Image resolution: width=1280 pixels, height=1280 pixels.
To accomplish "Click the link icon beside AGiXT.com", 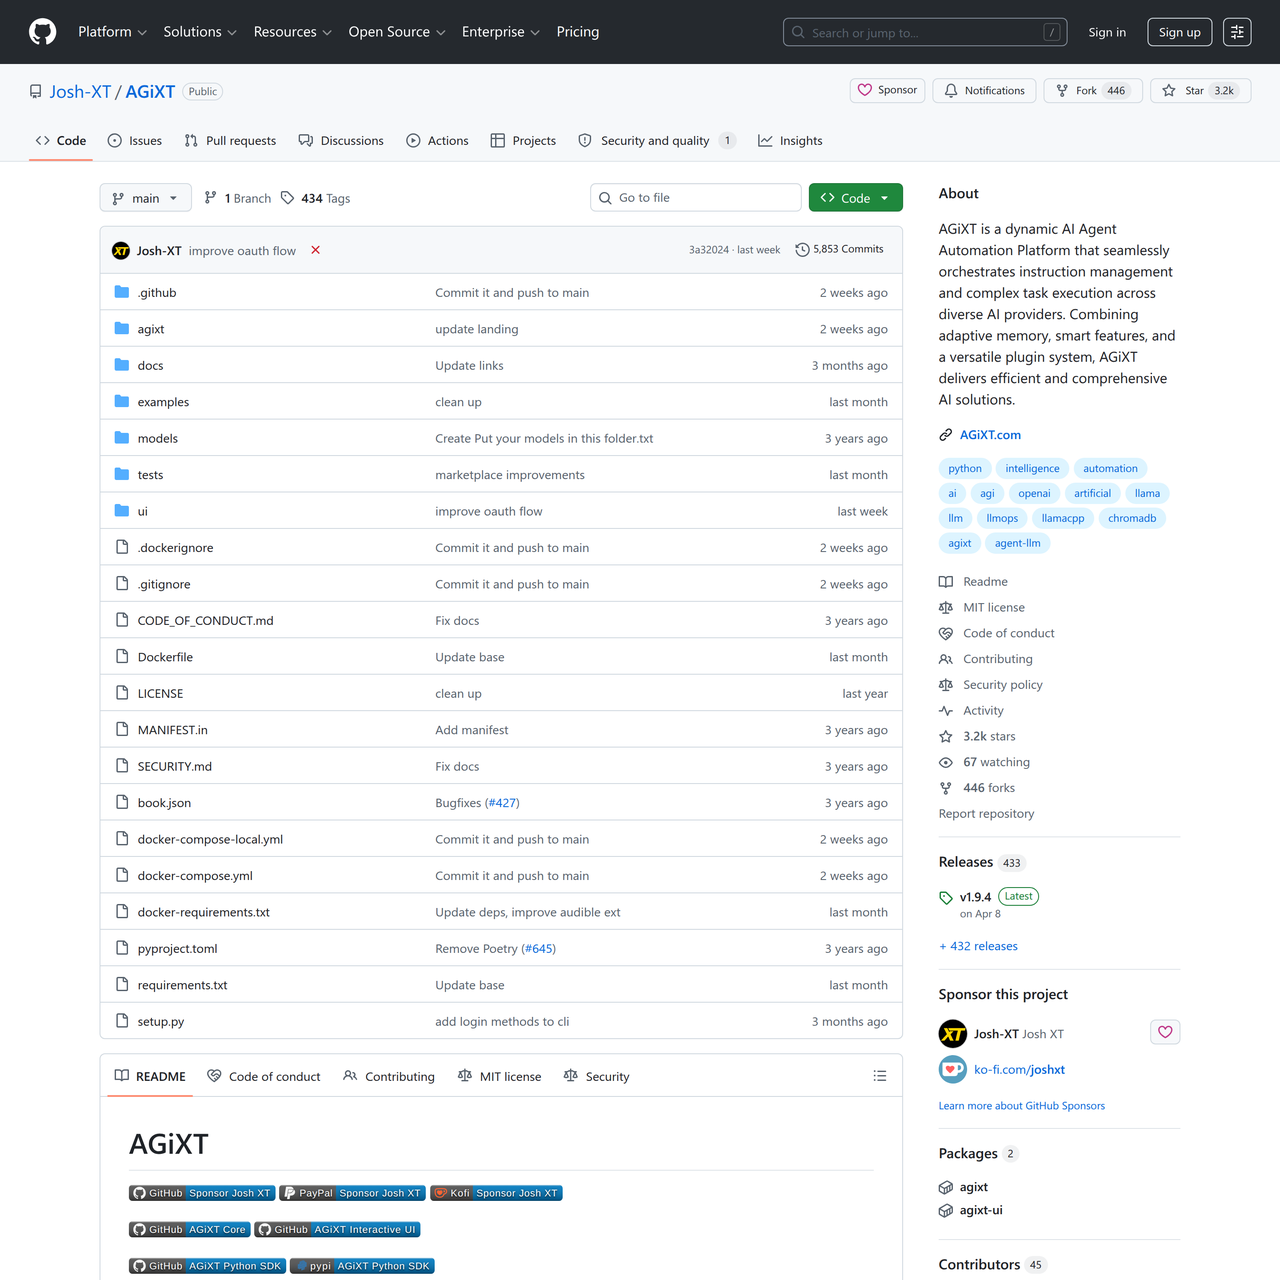I will point(946,435).
